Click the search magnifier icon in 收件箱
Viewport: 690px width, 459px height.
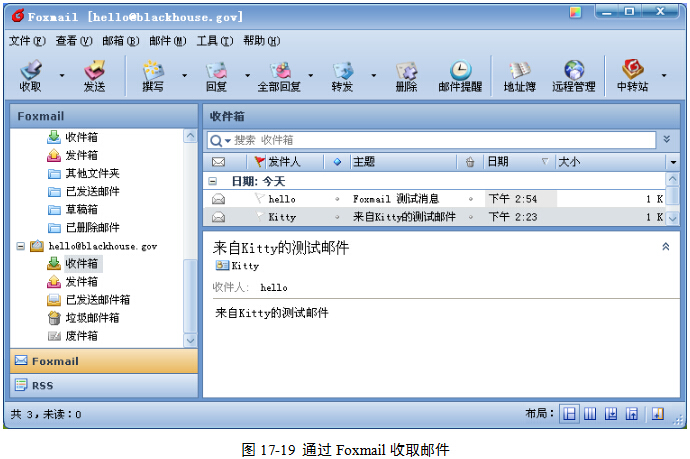[x=216, y=141]
